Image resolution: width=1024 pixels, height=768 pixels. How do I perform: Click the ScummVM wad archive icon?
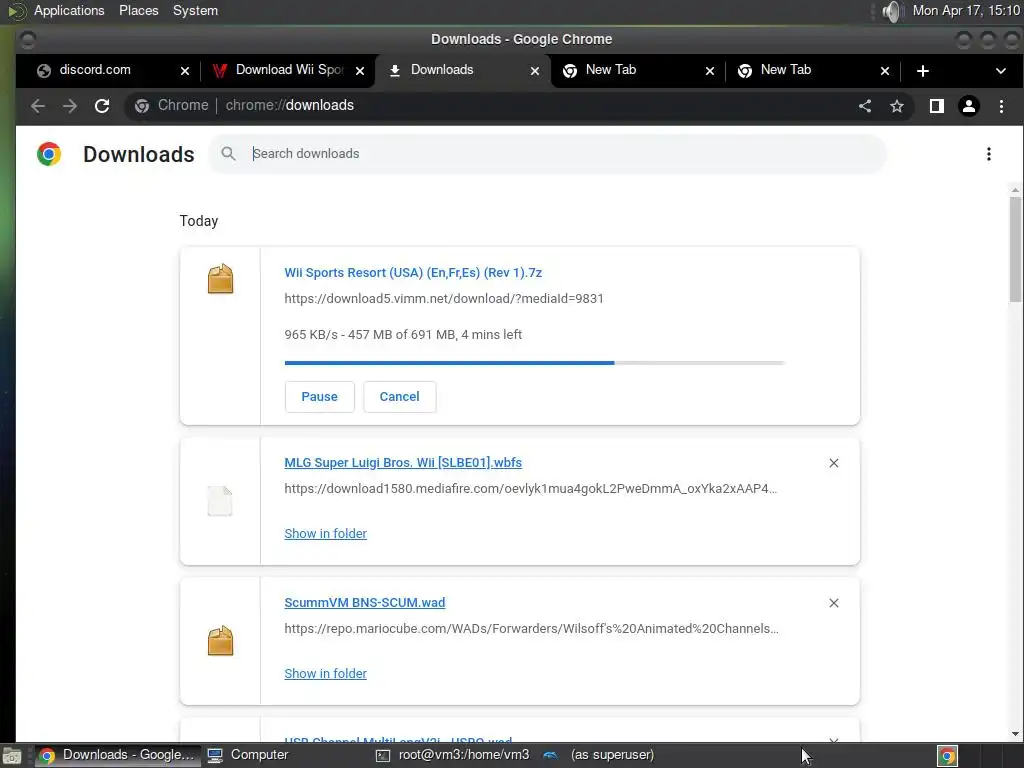[x=221, y=641]
